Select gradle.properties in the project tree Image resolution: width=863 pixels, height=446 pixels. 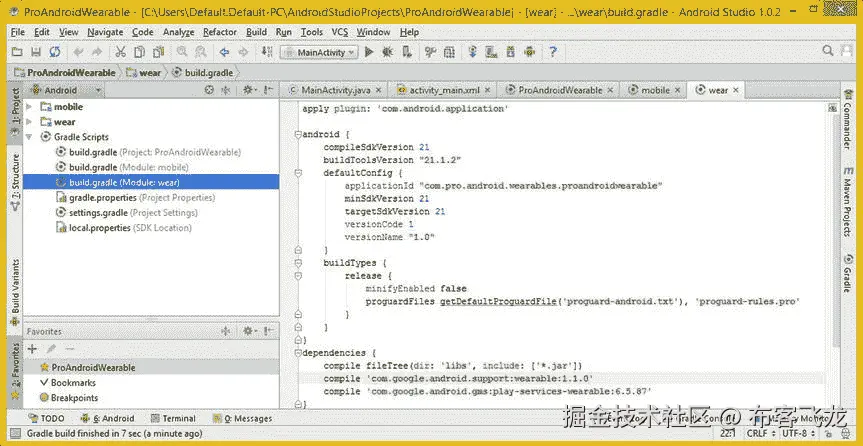135,197
